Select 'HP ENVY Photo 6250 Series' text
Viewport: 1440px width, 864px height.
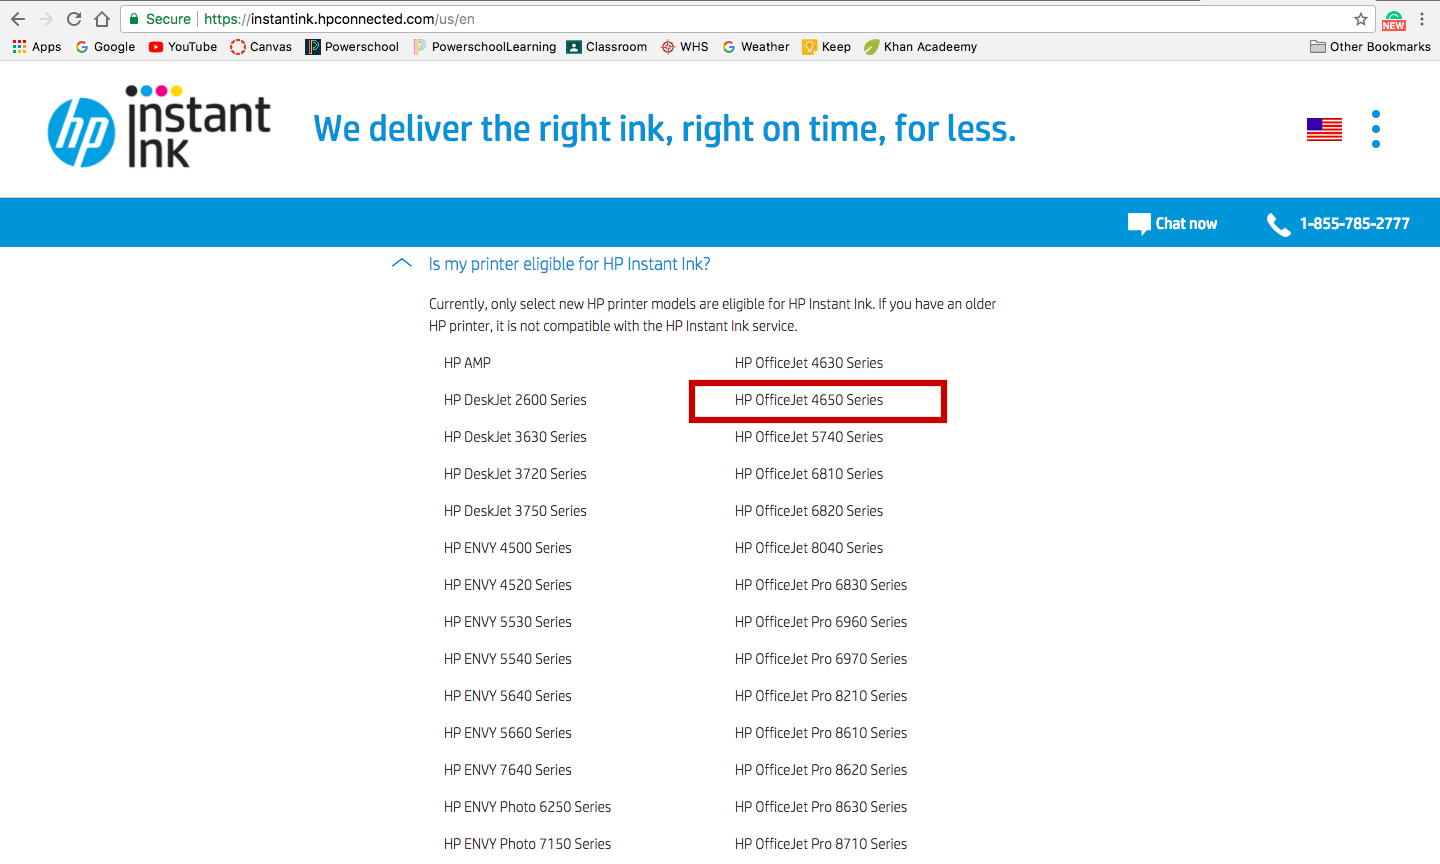tap(528, 807)
